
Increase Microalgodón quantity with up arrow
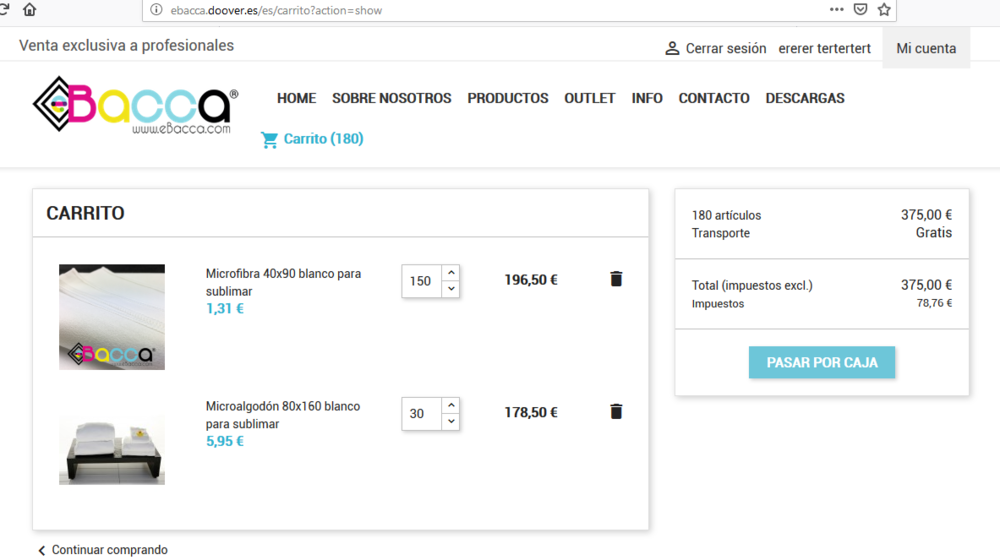pyautogui.click(x=451, y=405)
